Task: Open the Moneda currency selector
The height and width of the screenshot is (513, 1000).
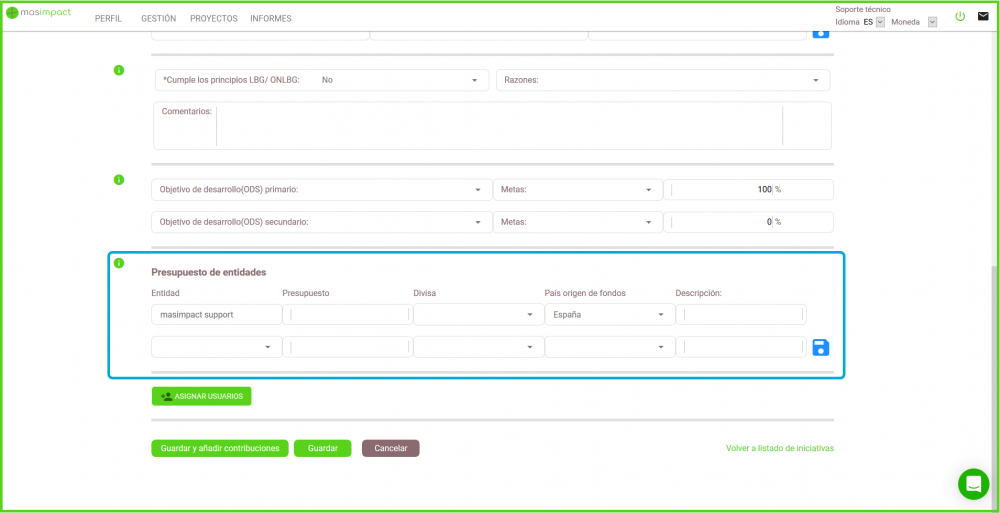Action: pos(932,22)
